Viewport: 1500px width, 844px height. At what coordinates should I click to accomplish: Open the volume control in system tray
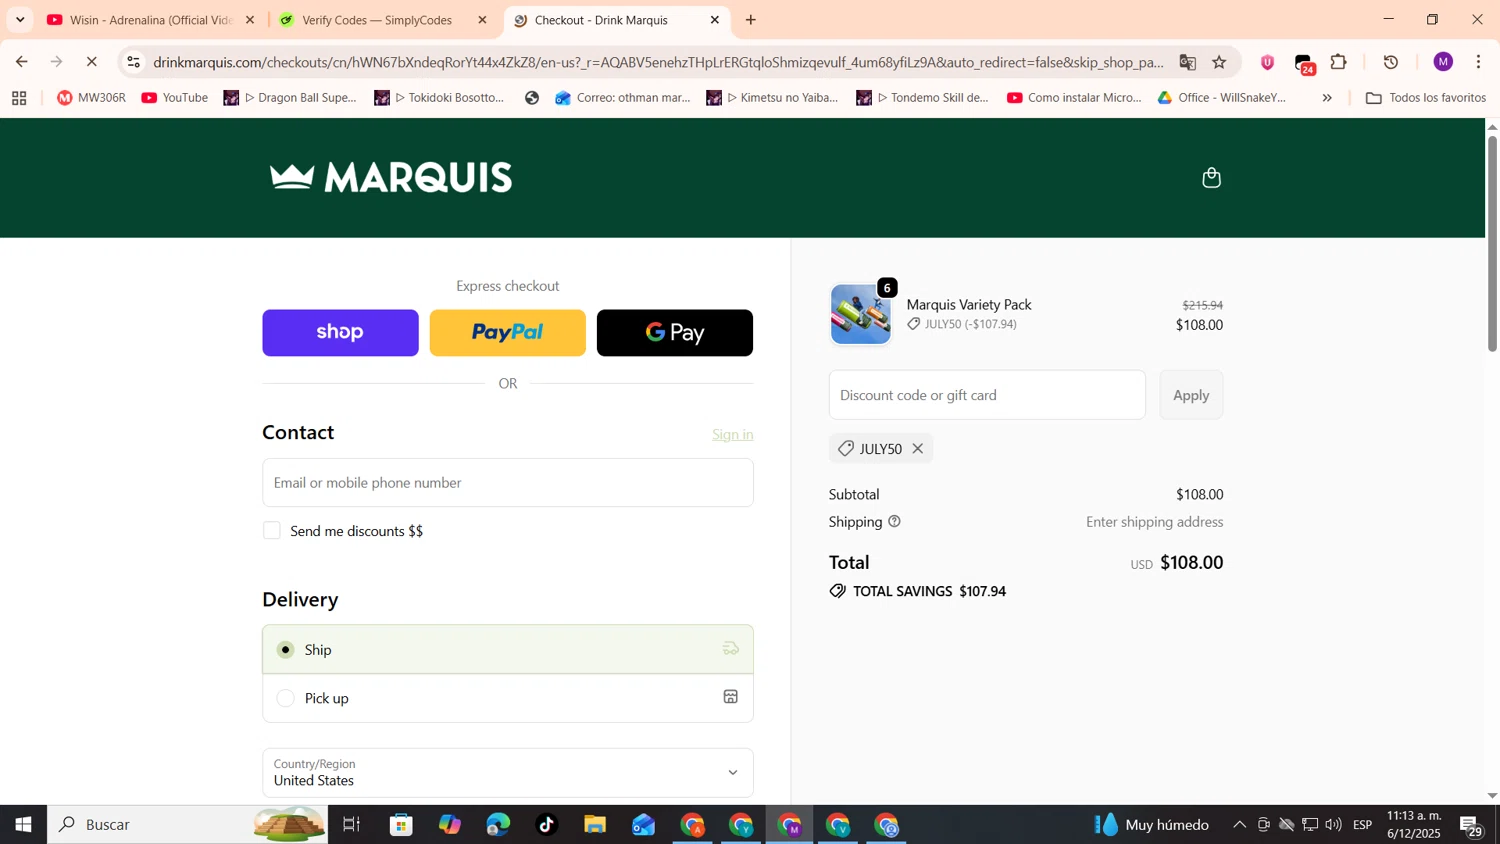coord(1333,825)
